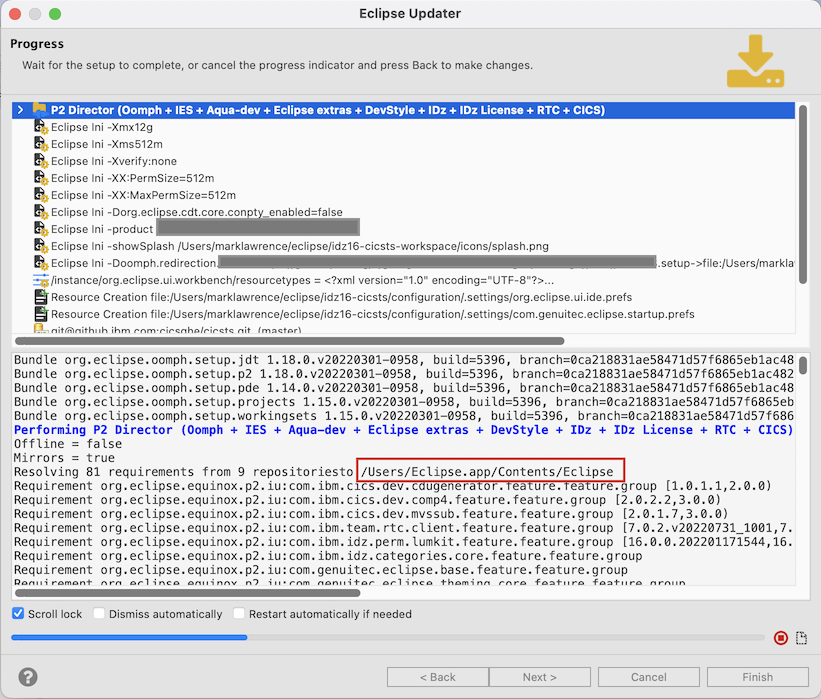Click the Offline = false log line
Image resolution: width=821 pixels, height=699 pixels.
(68, 444)
